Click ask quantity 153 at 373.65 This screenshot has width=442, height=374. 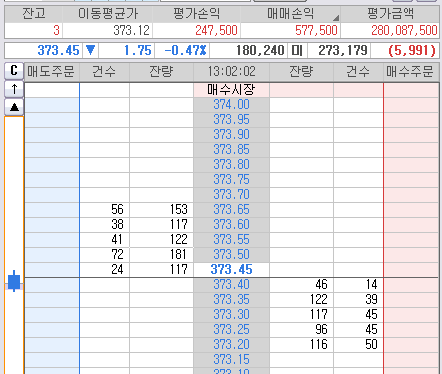179,210
